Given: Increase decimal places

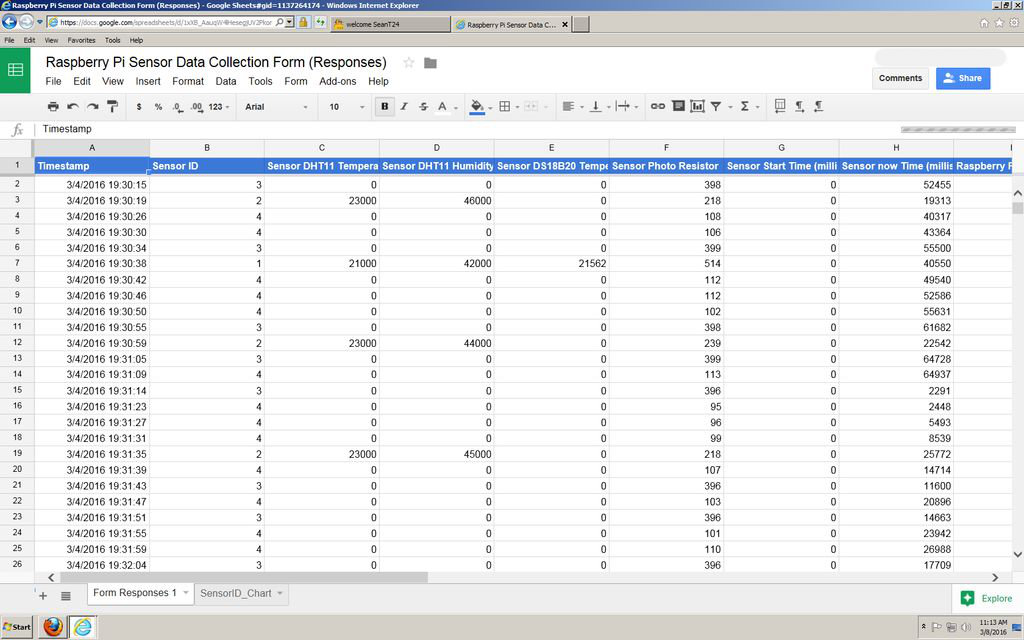Looking at the screenshot, I should click(197, 106).
